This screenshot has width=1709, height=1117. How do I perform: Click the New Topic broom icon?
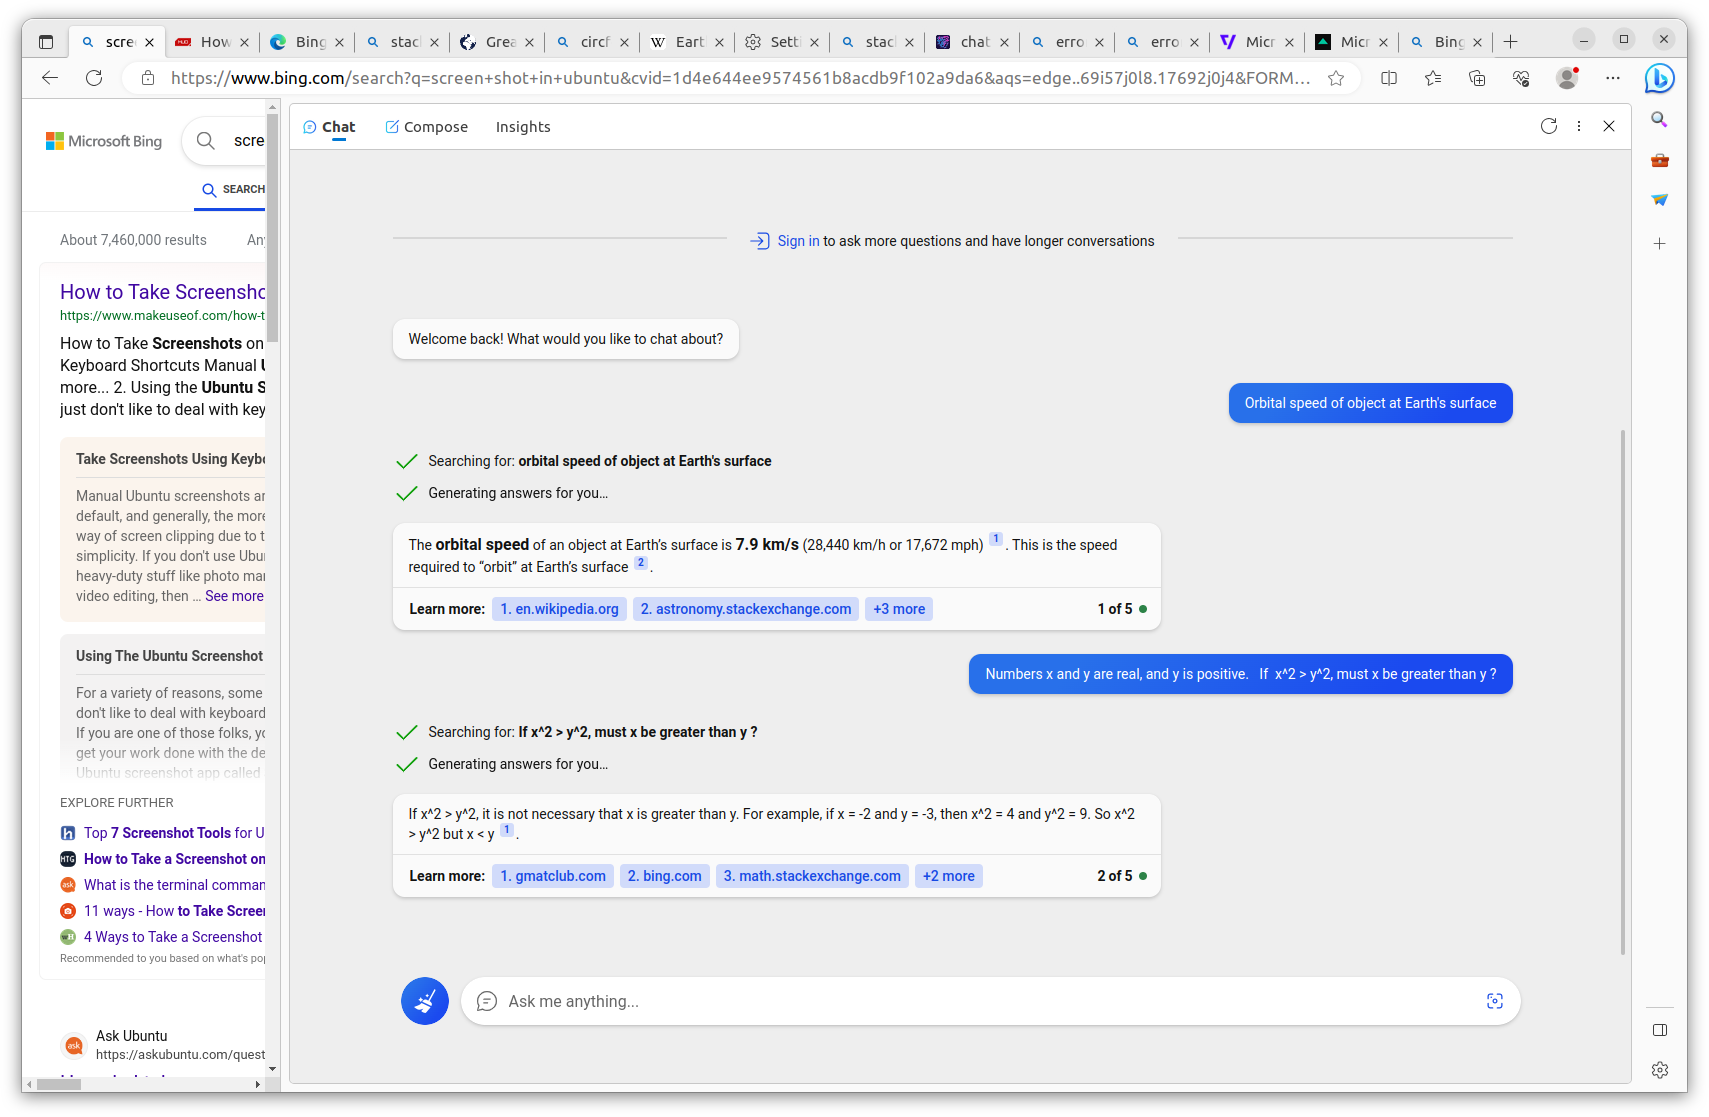coord(425,1001)
